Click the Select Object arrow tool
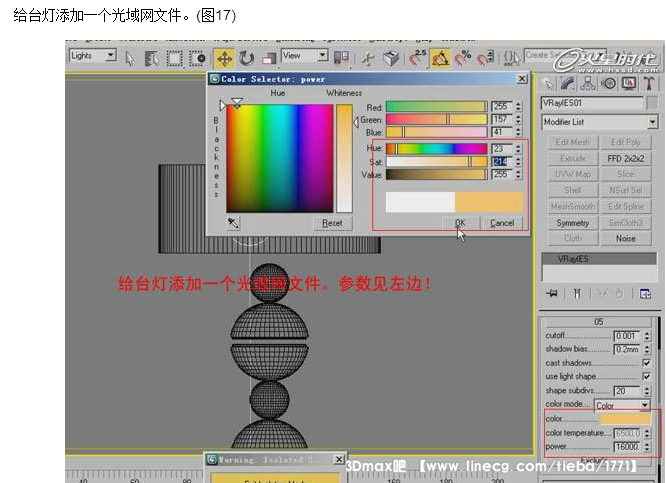This screenshot has height=483, width=666. pos(129,58)
